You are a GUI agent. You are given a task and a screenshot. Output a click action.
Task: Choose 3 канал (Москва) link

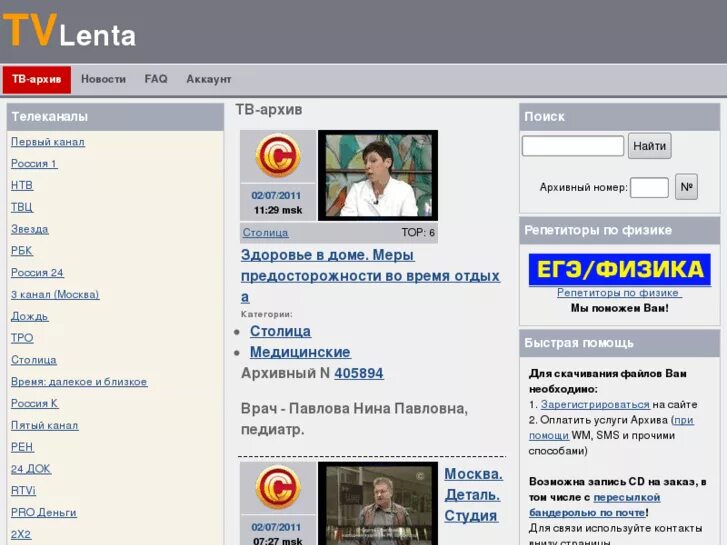click(x=55, y=295)
